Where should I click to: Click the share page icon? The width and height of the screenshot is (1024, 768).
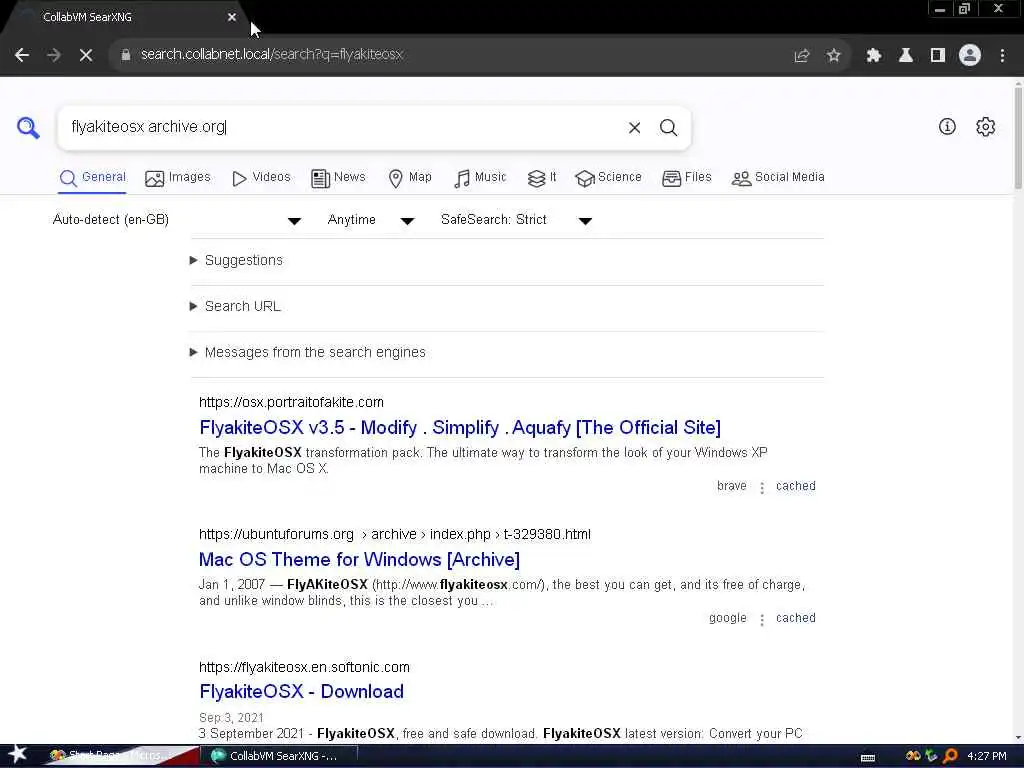[x=801, y=56]
